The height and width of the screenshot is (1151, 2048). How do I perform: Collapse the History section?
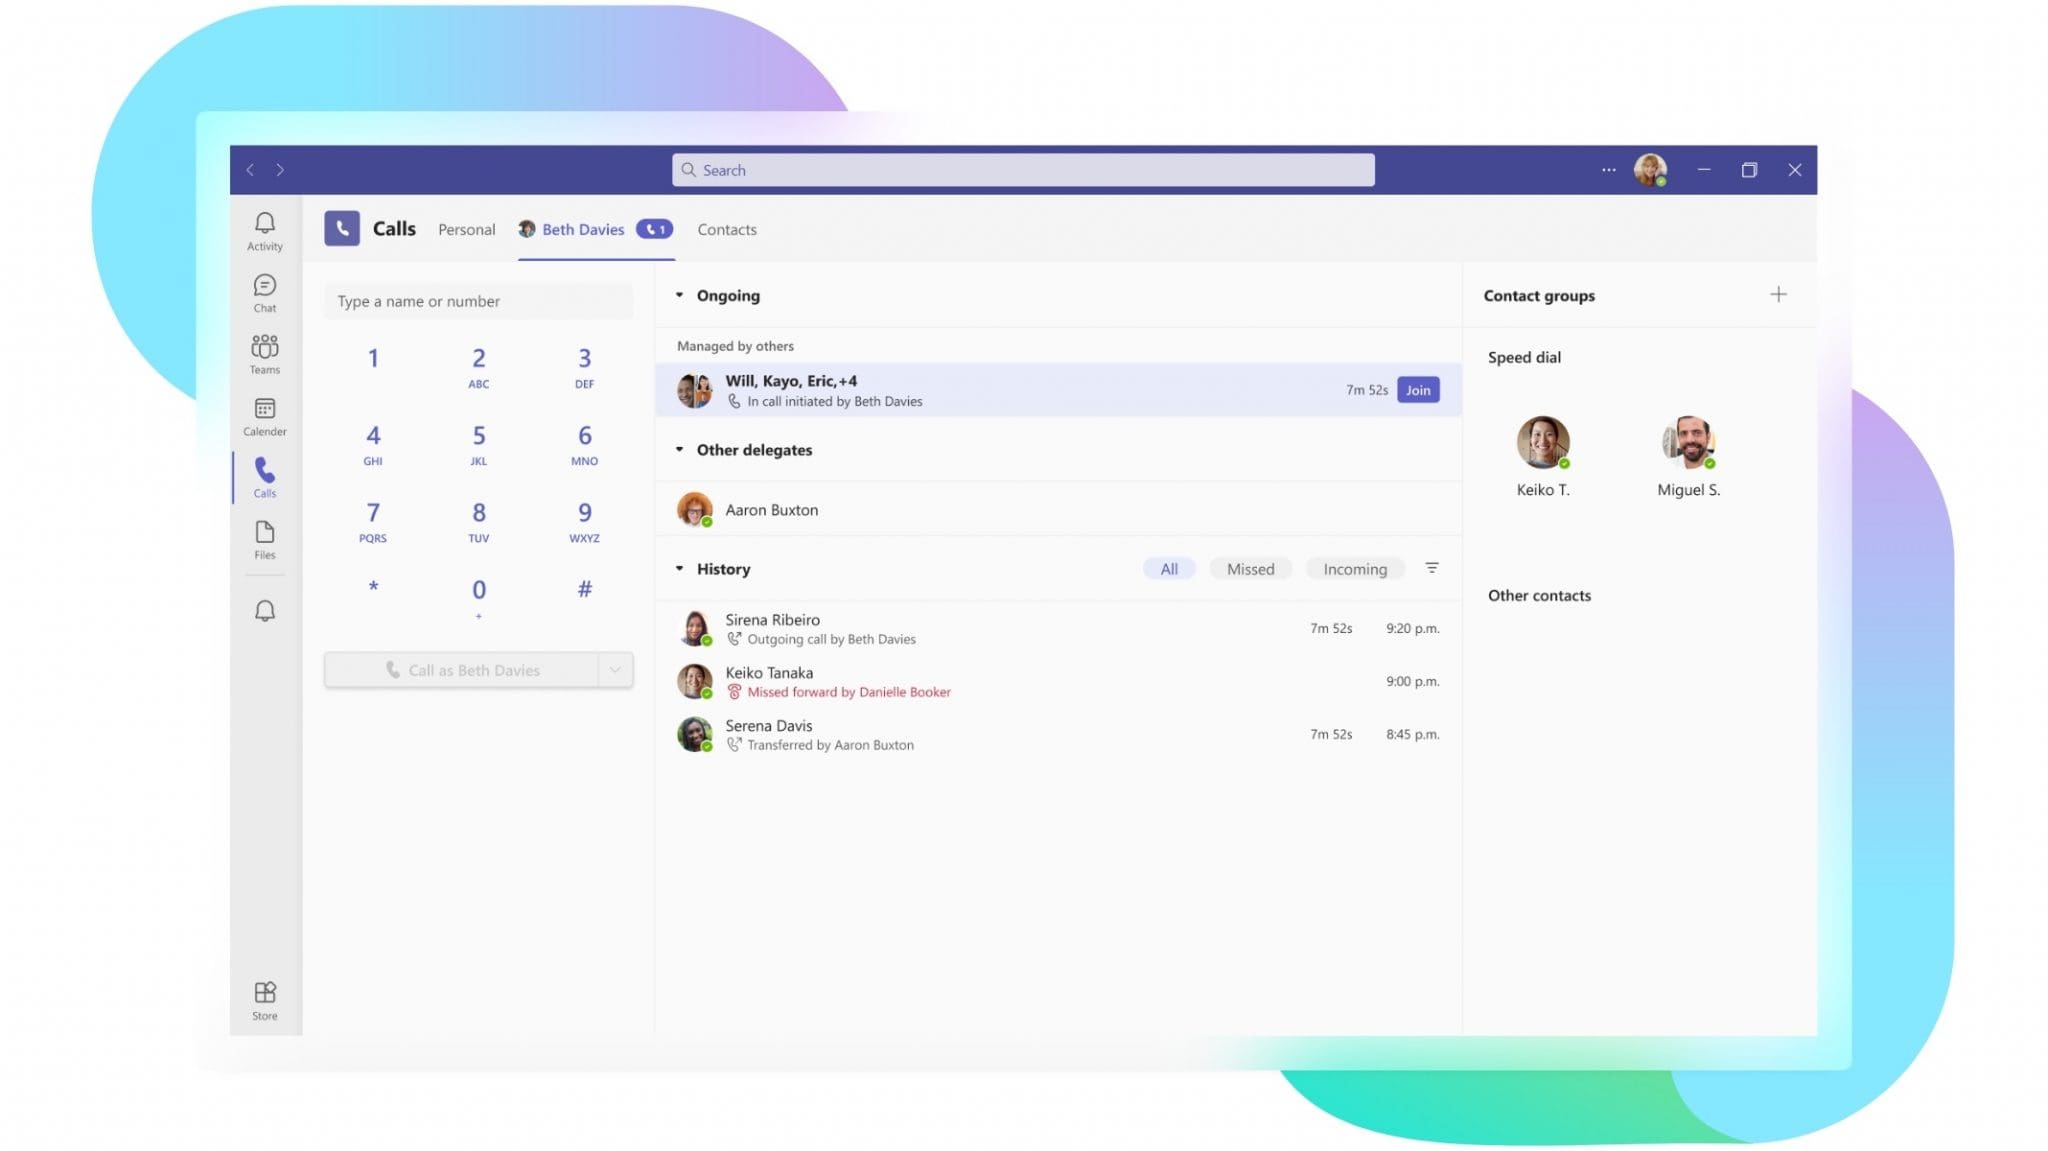point(679,567)
